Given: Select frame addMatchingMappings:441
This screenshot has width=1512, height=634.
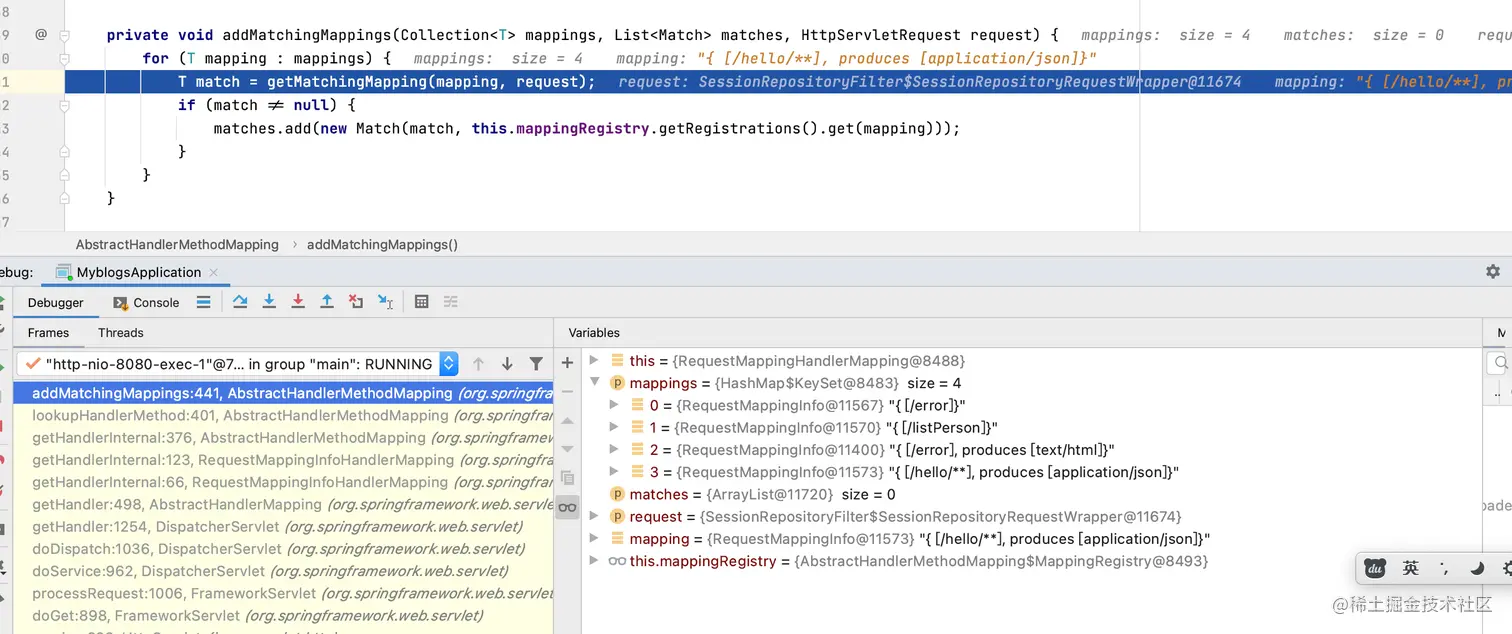Looking at the screenshot, I should click(283, 394).
